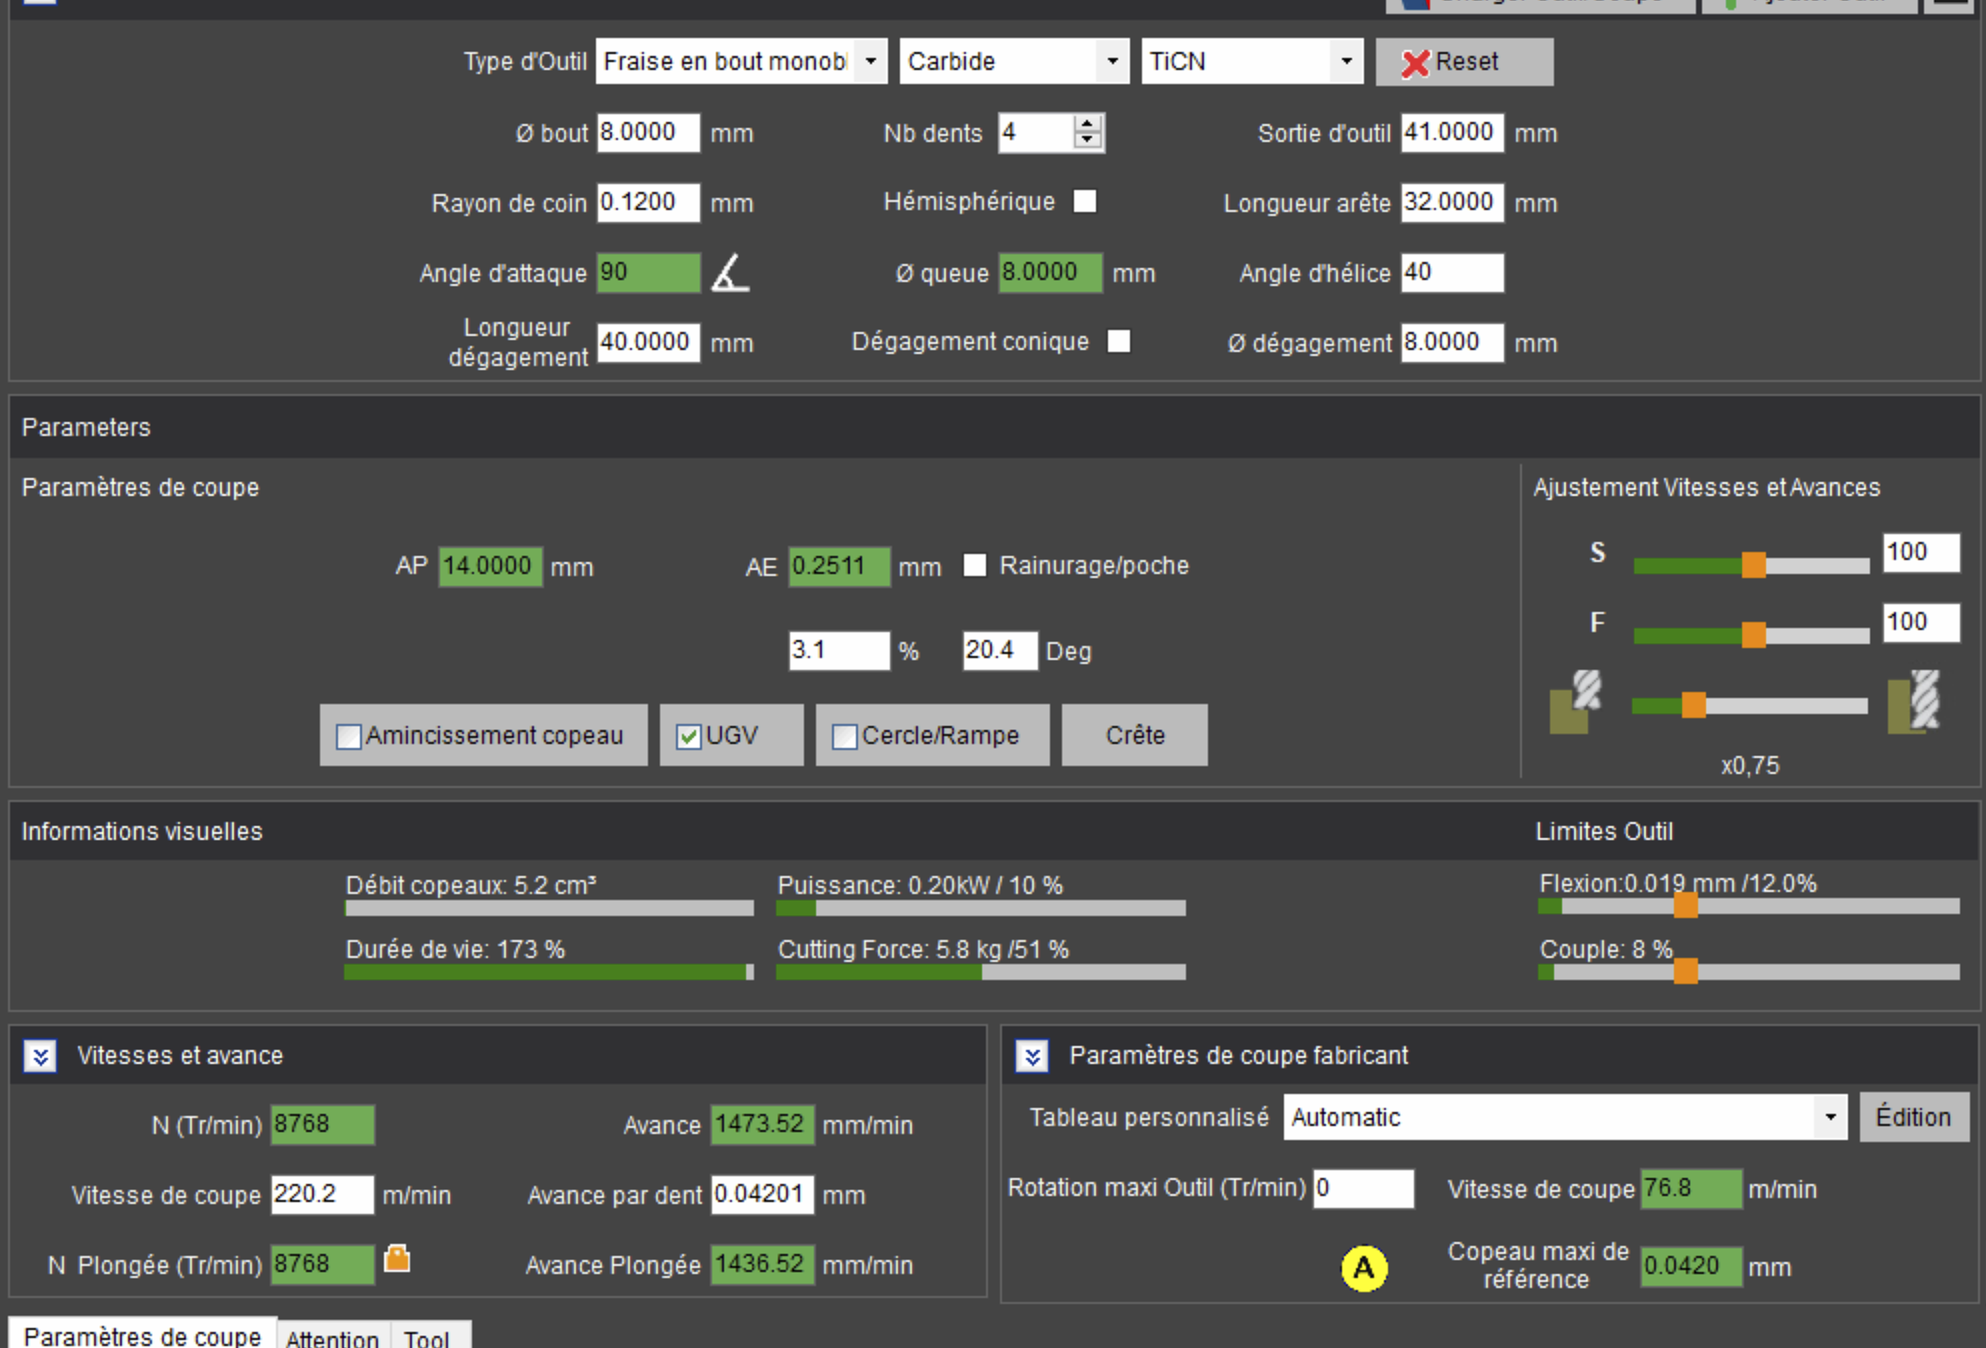Click the S speed adjustment slider handle

point(1753,565)
